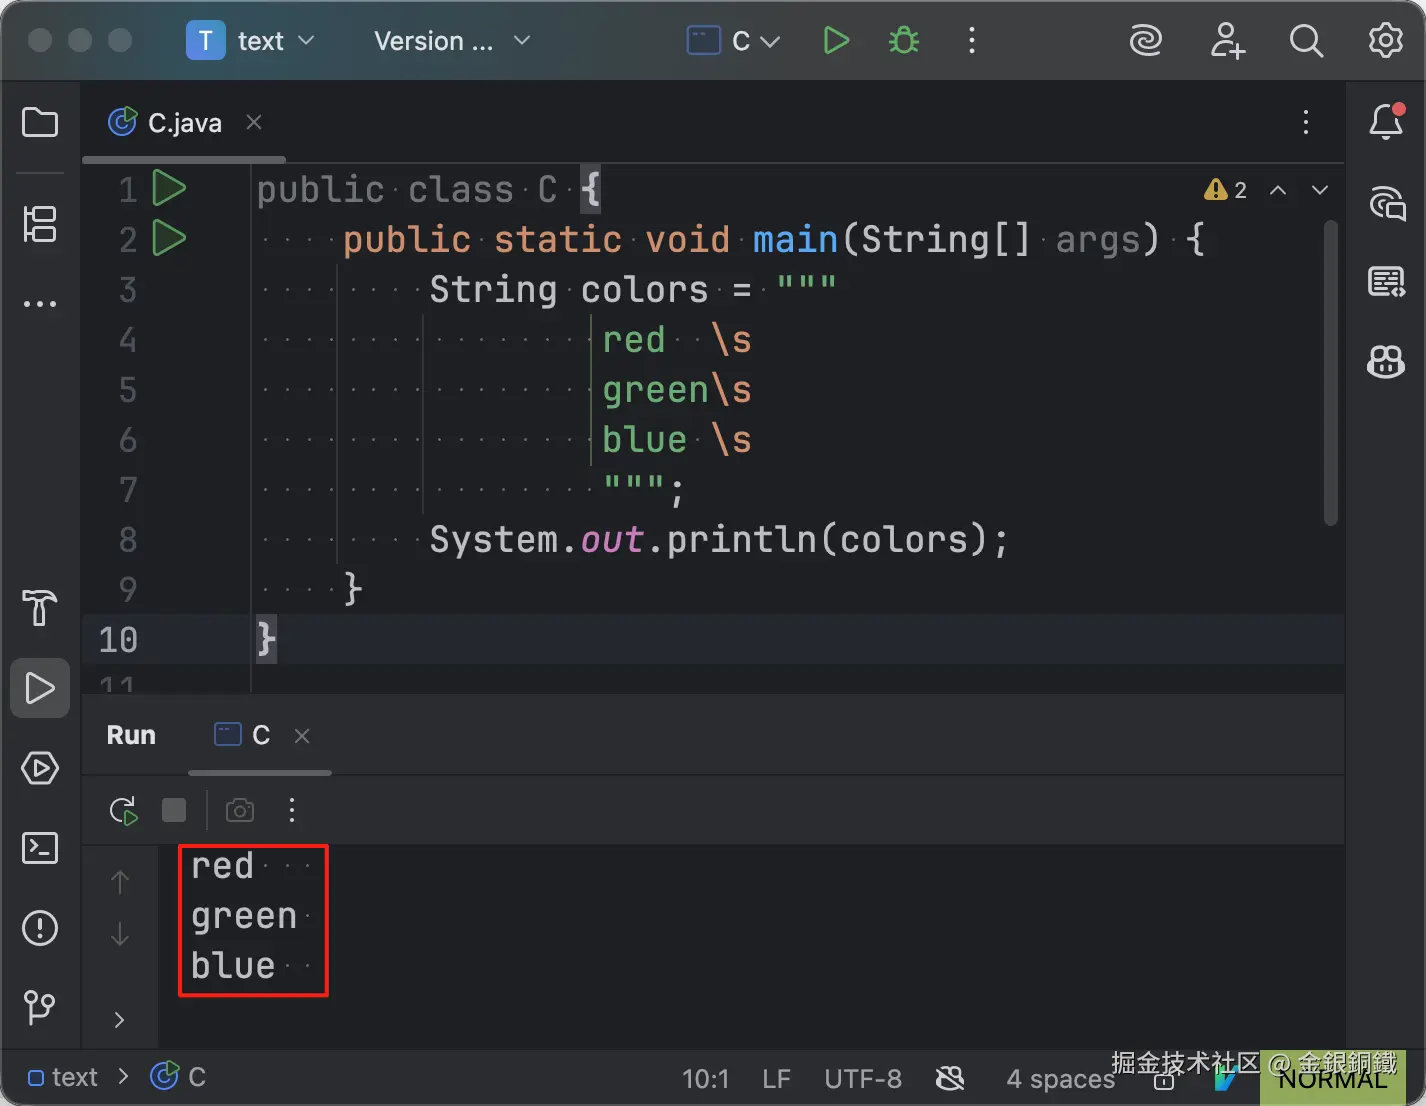Open Notifications bell
Image resolution: width=1426 pixels, height=1106 pixels.
tap(1386, 122)
